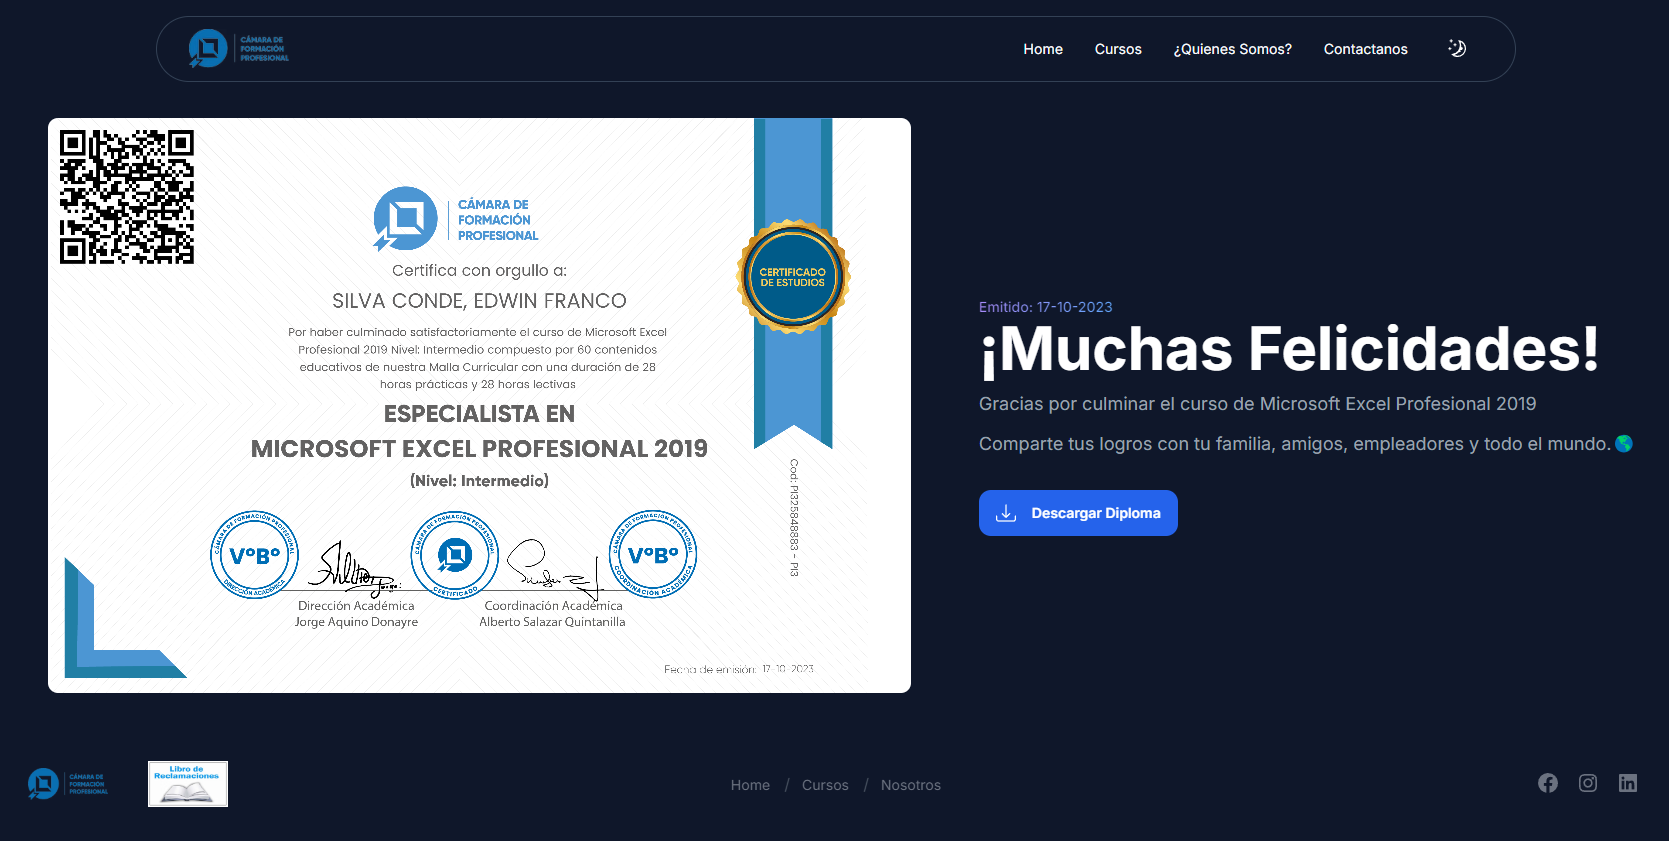Click the Descargar Diploma button
Screen dimensions: 1669x841
1078,513
